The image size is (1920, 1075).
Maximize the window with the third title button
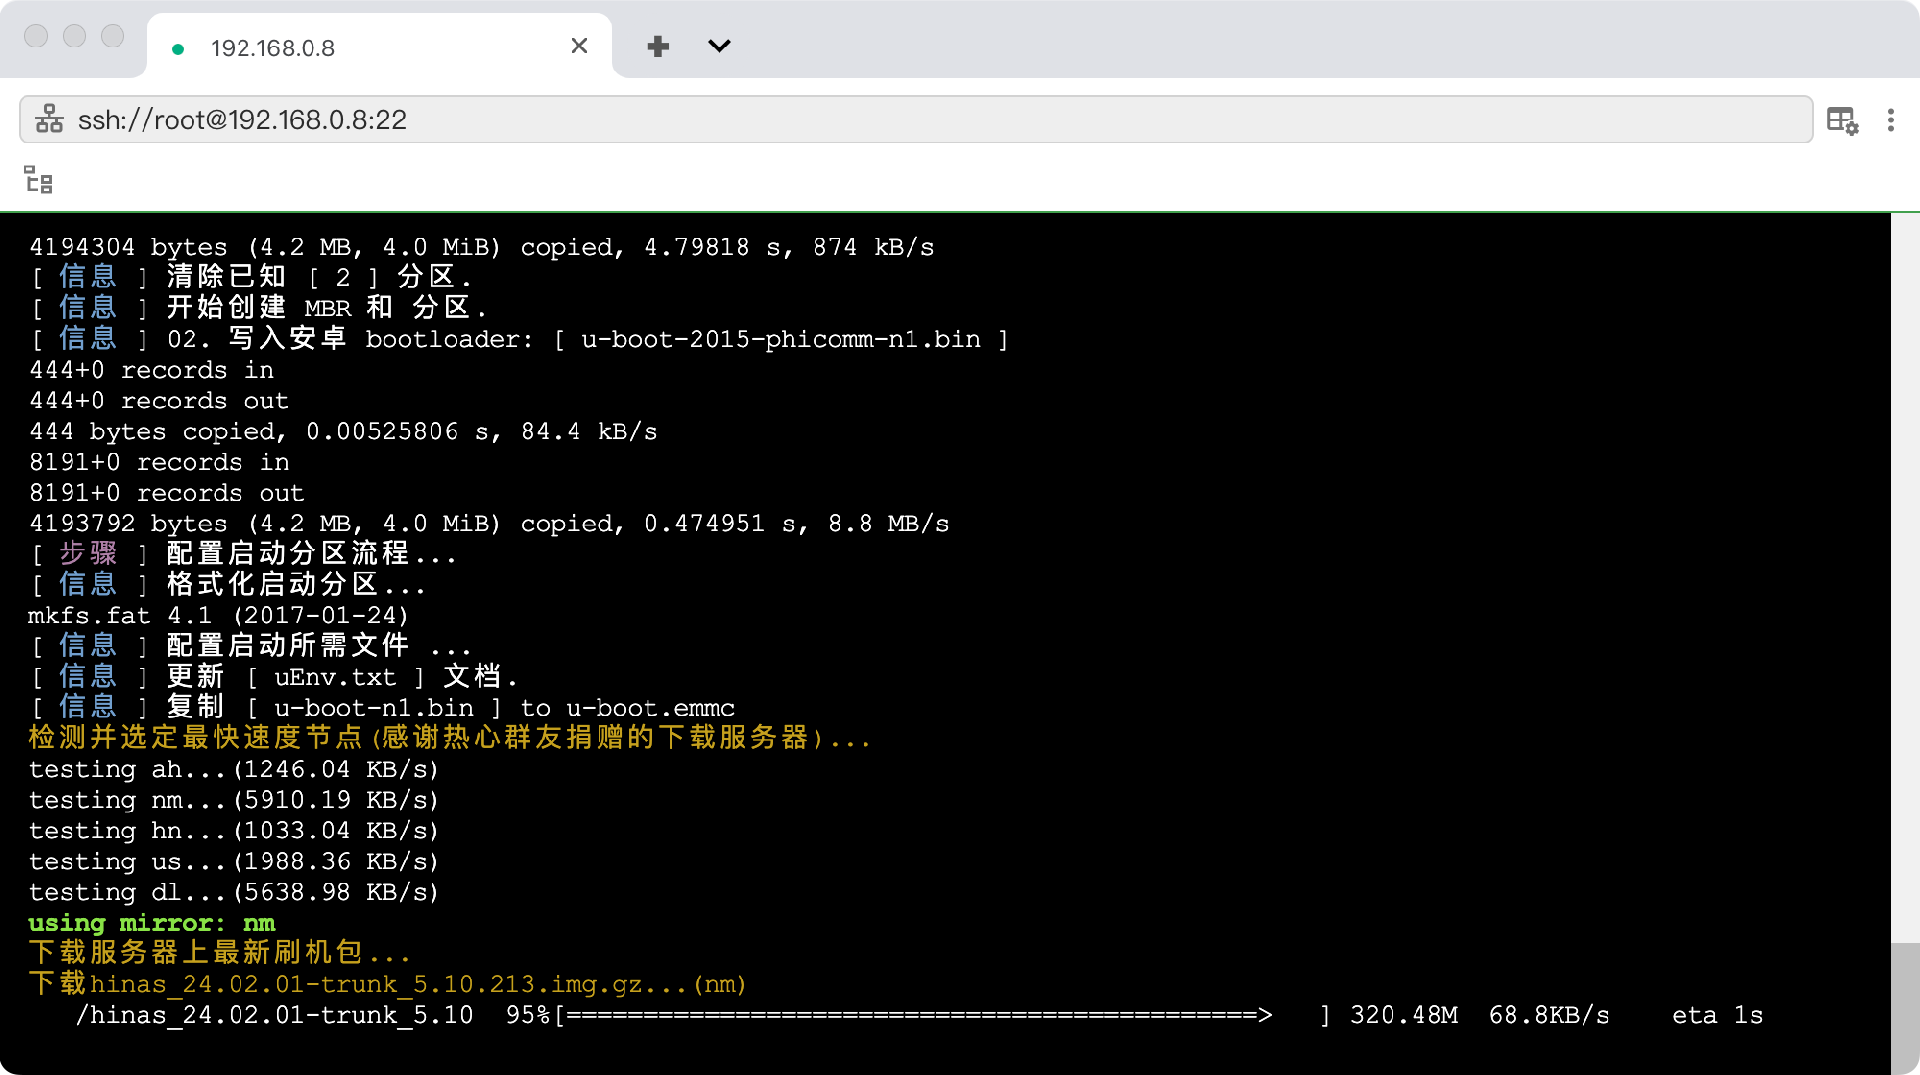point(113,36)
